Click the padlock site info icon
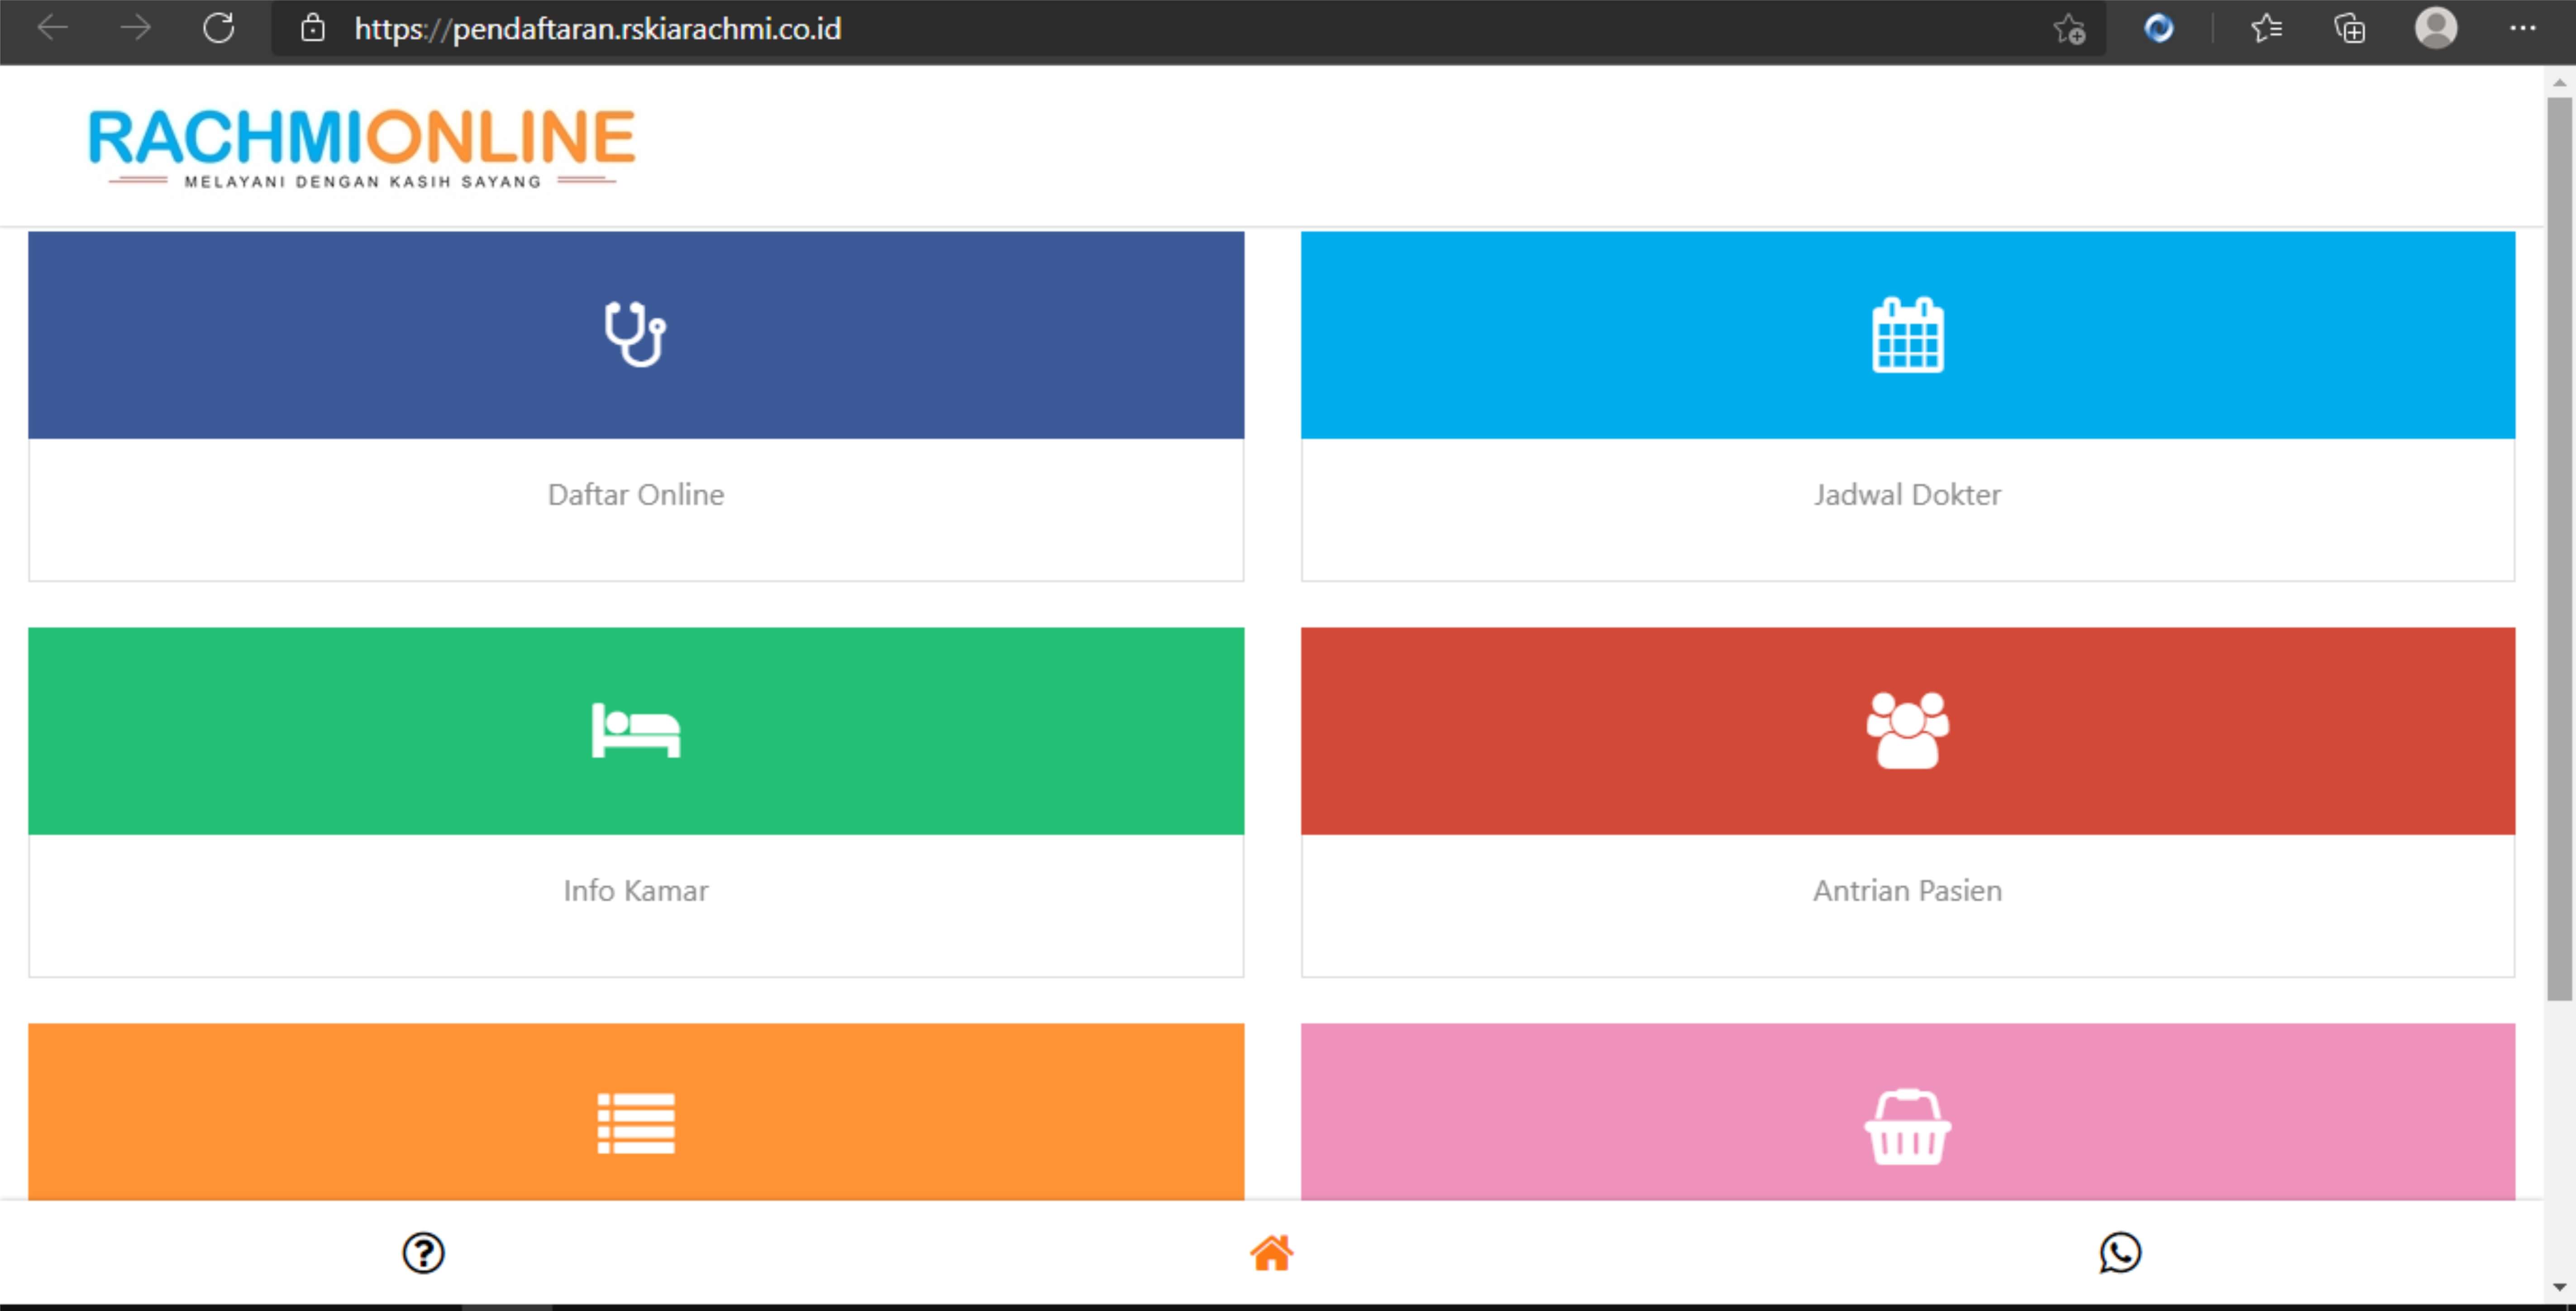This screenshot has width=2576, height=1311. [313, 28]
